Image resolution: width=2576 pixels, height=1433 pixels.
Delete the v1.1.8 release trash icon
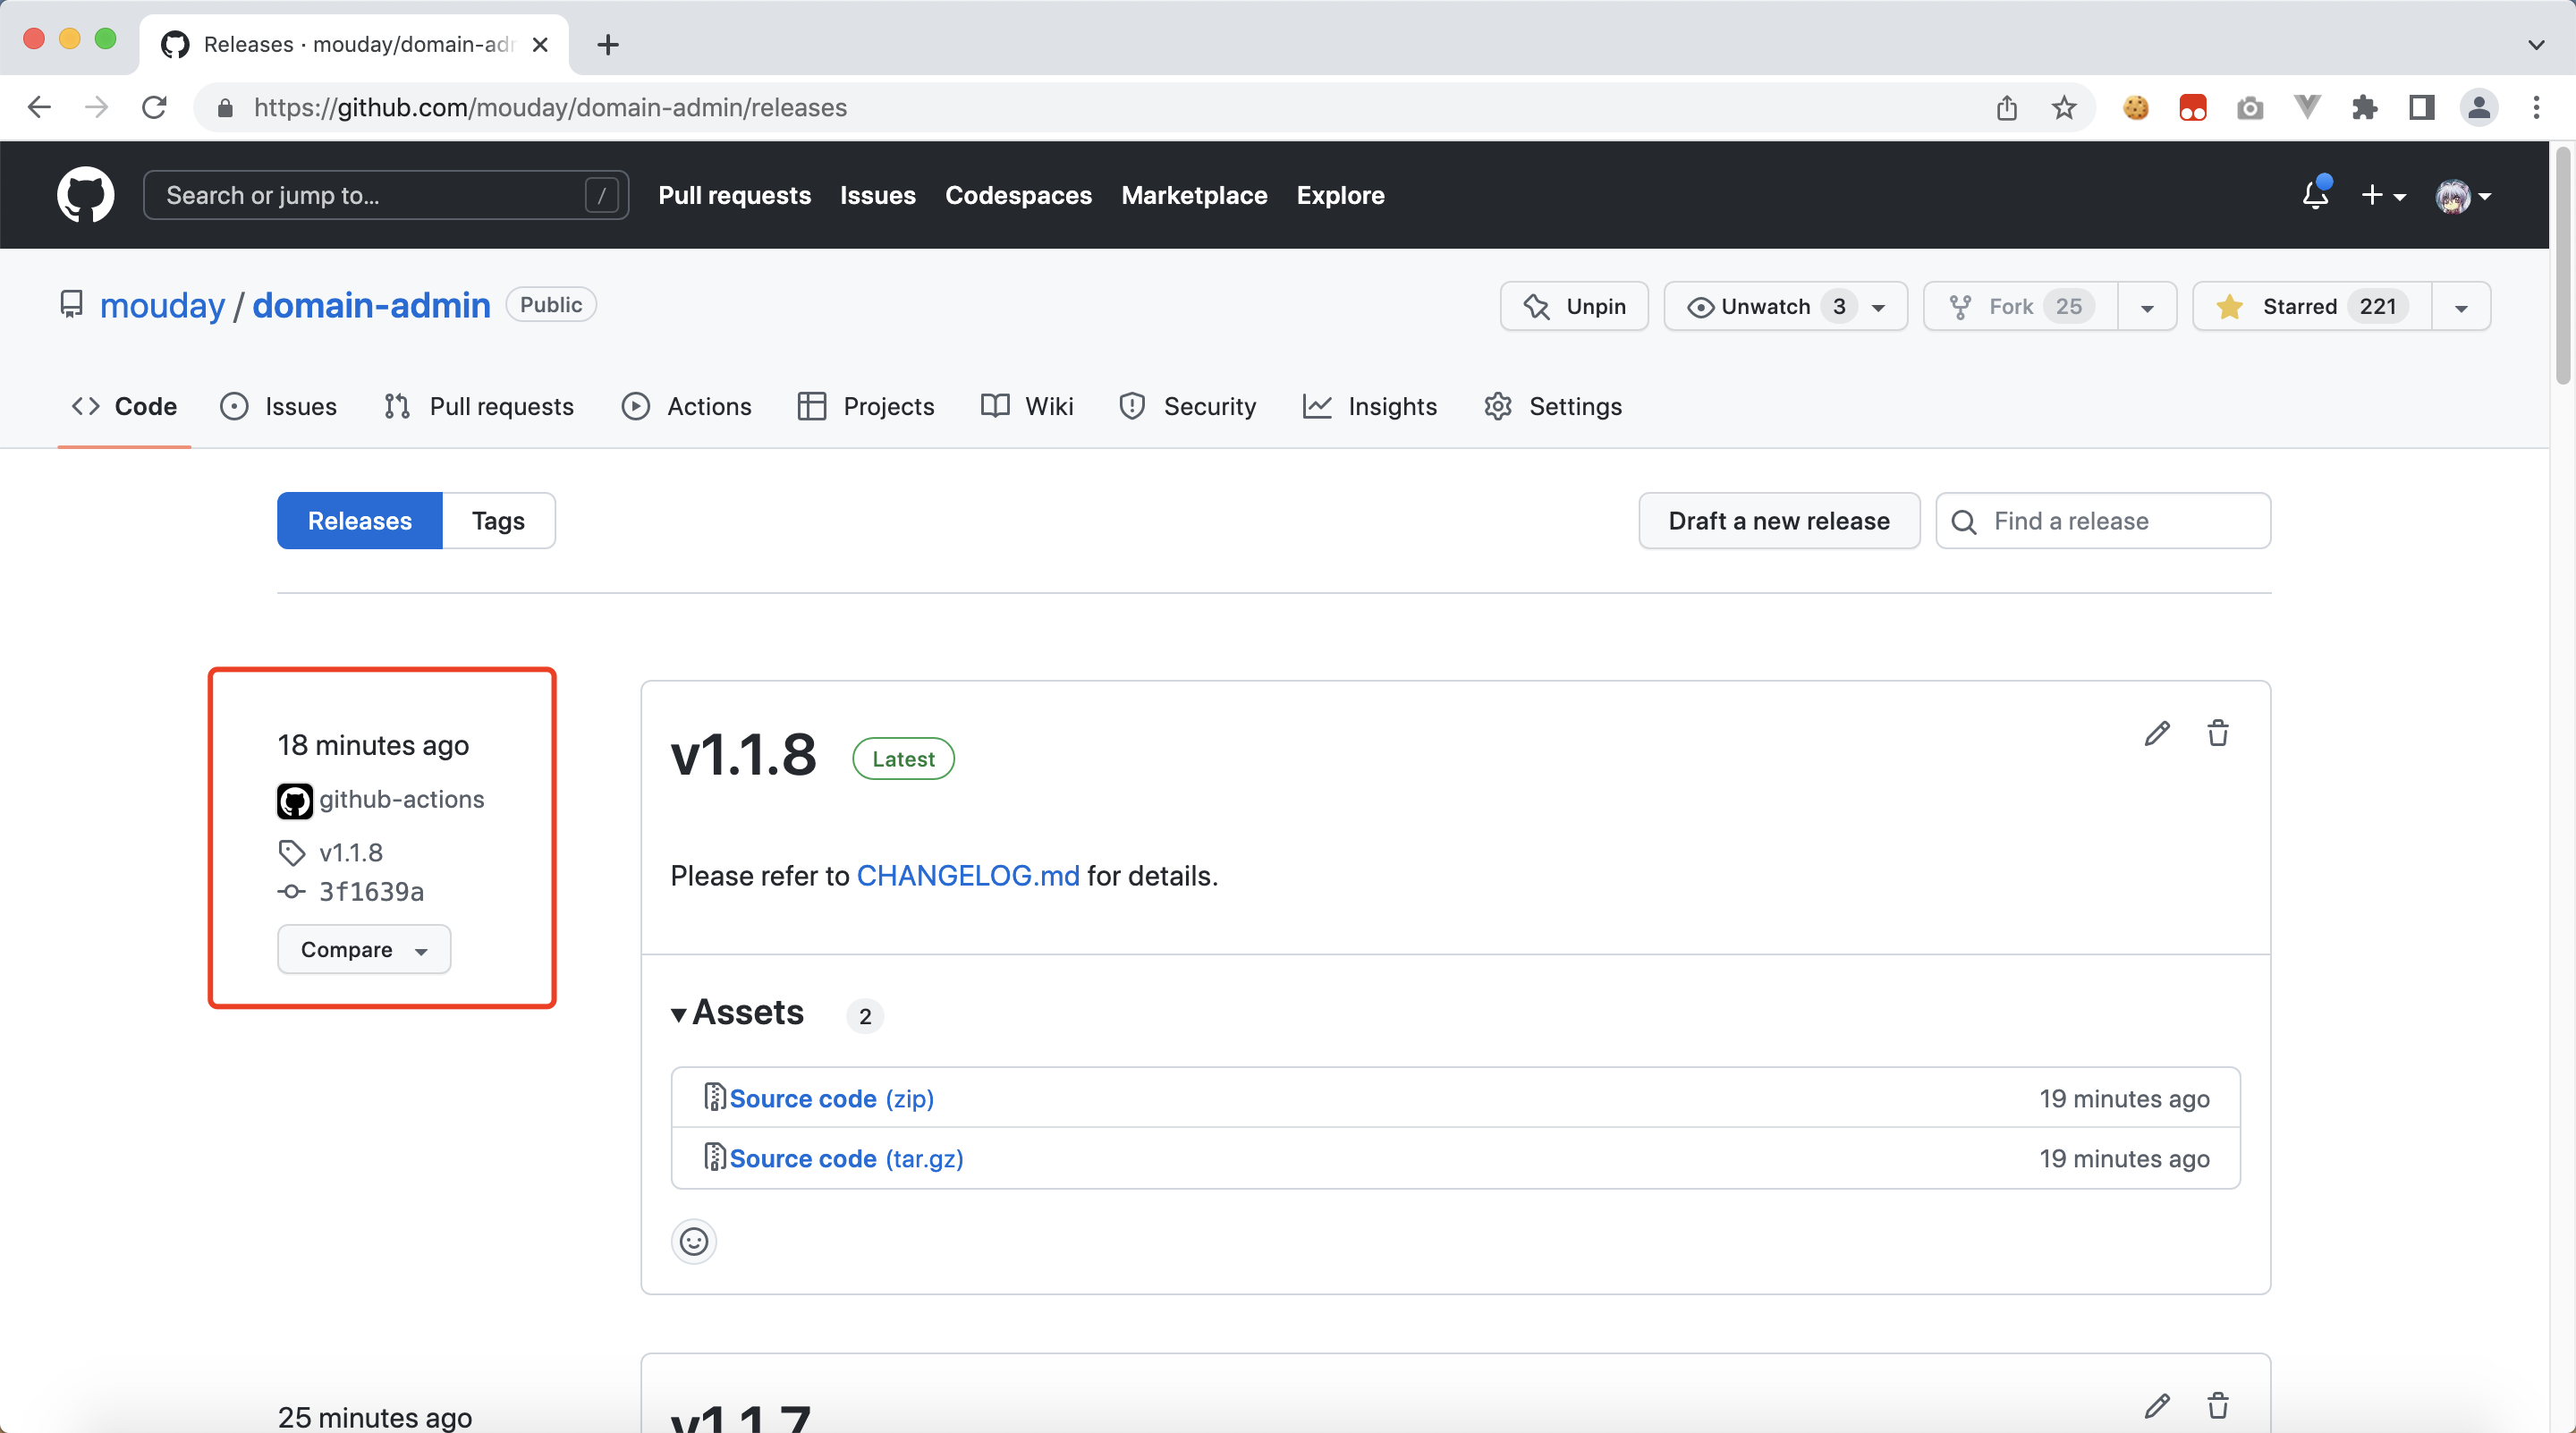click(x=2218, y=733)
